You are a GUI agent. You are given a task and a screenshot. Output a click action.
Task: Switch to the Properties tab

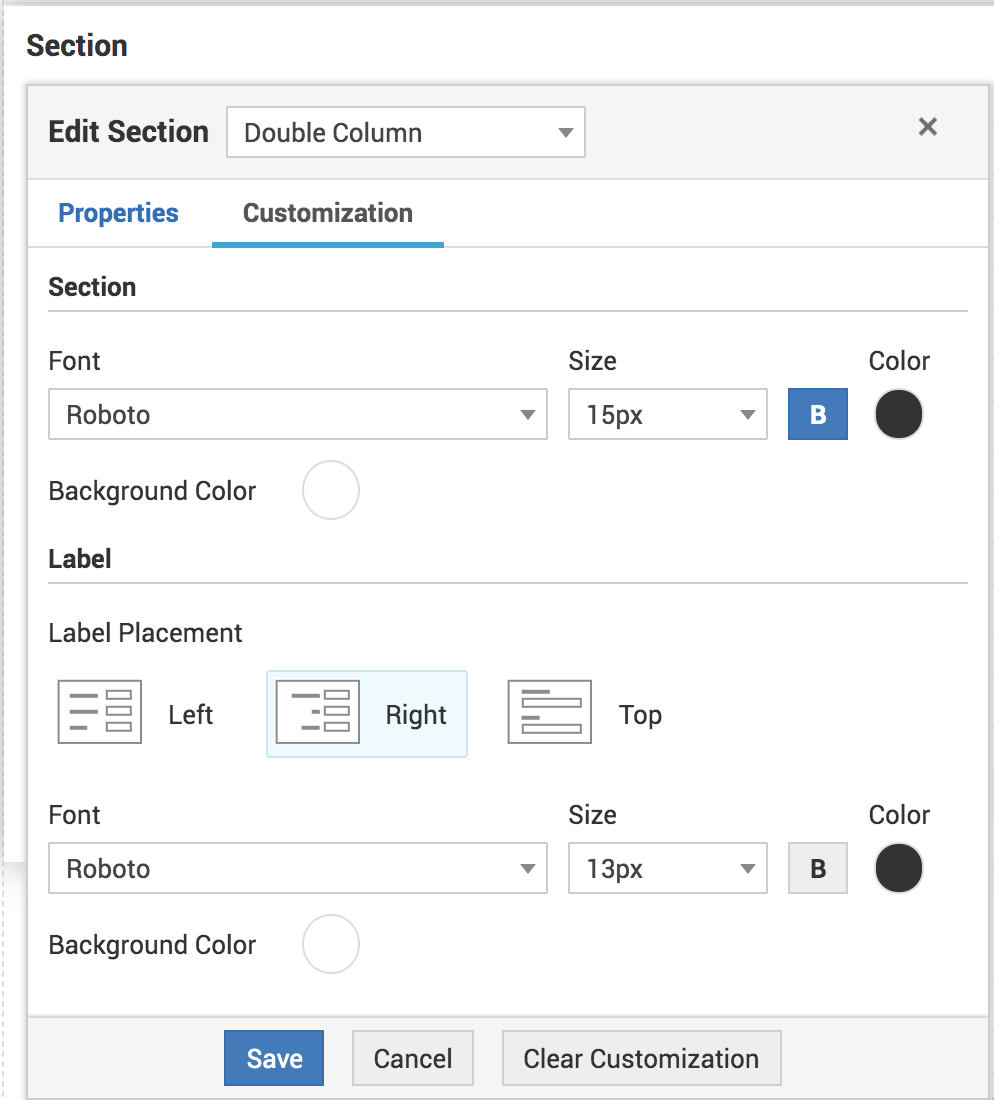pos(118,213)
